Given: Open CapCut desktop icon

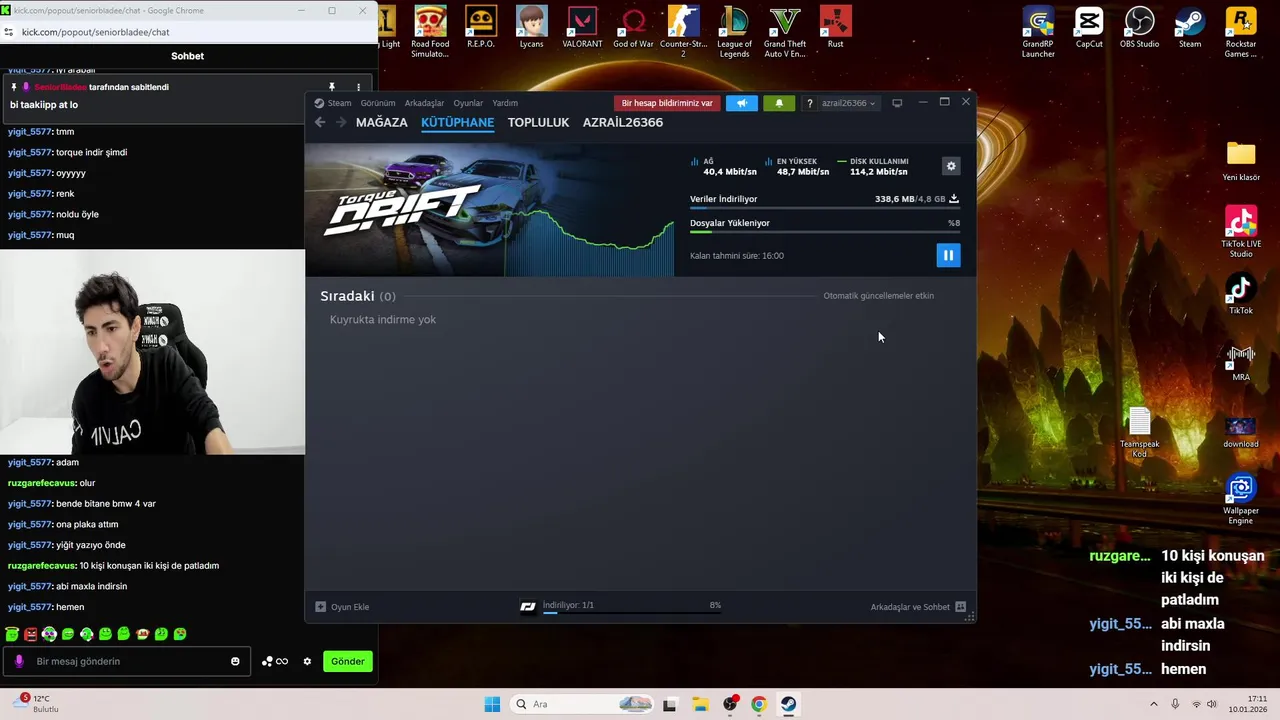Looking at the screenshot, I should (1089, 28).
